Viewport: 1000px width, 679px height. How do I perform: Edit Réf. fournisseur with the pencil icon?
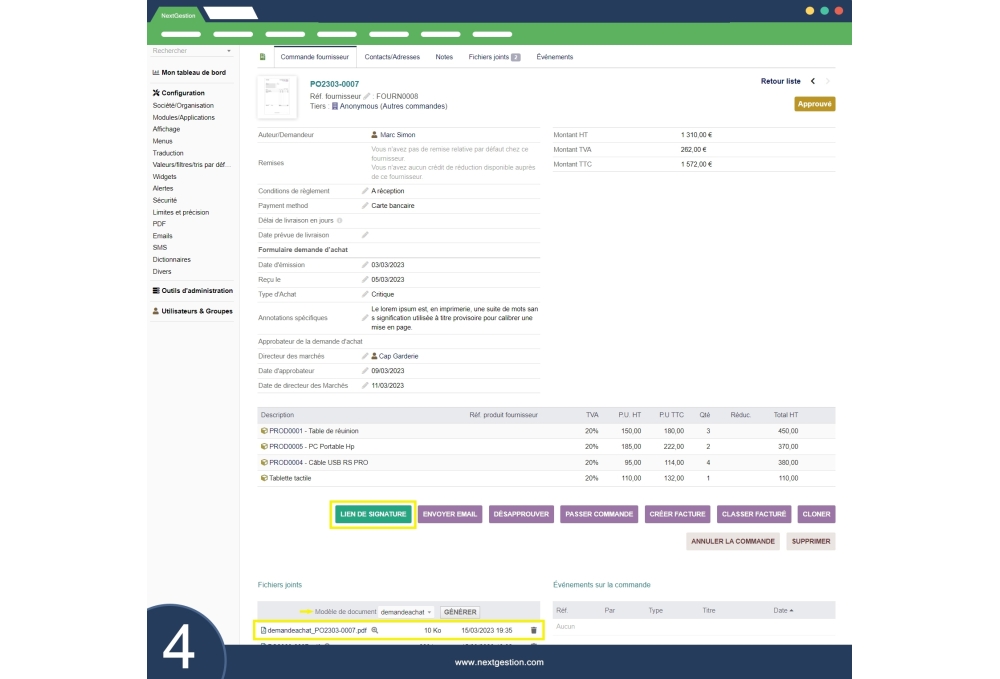pos(365,94)
